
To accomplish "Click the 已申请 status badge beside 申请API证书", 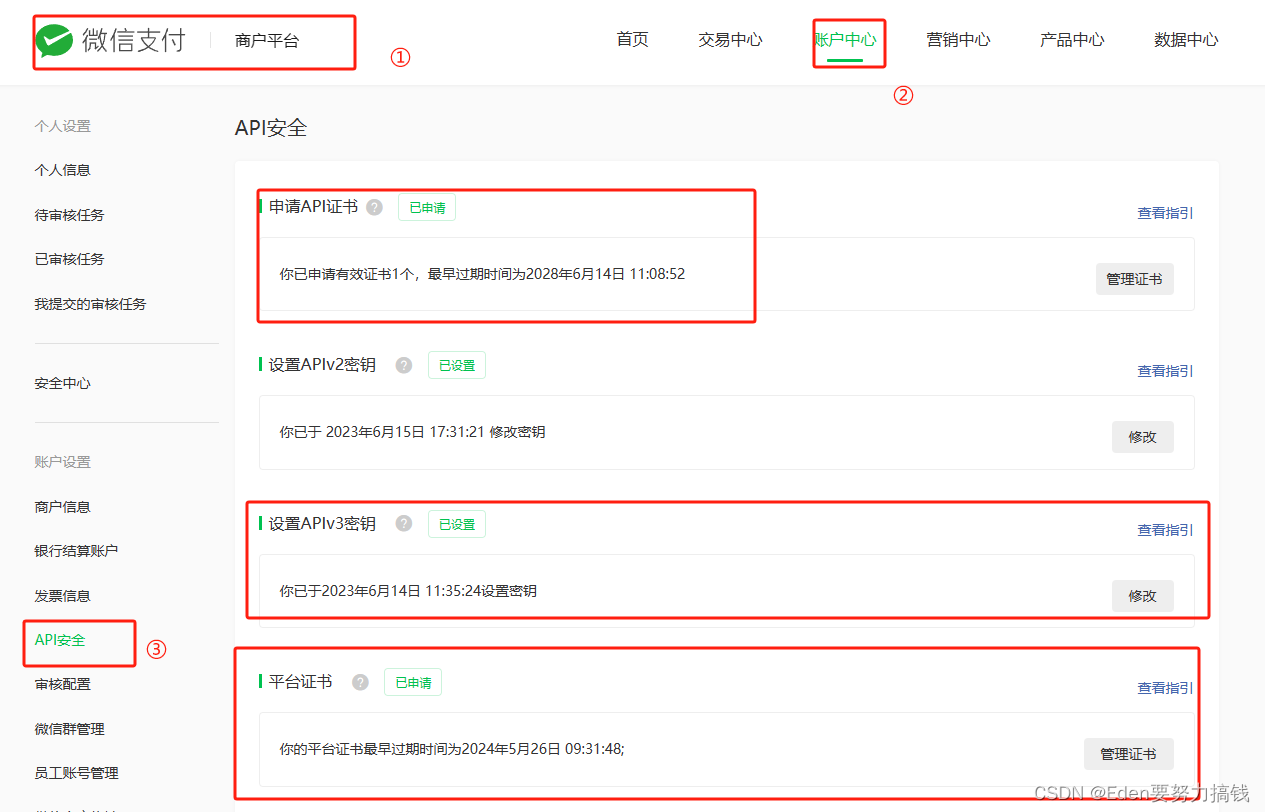I will point(426,207).
